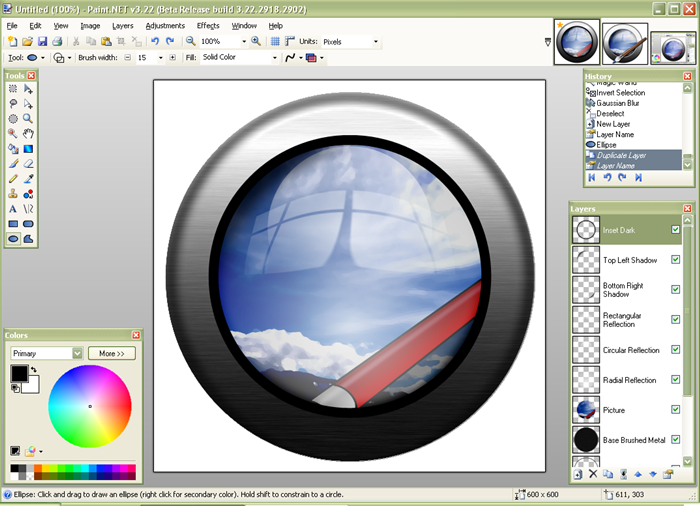This screenshot has width=700, height=506.
Task: Open the Adjustments menu
Action: click(x=165, y=26)
